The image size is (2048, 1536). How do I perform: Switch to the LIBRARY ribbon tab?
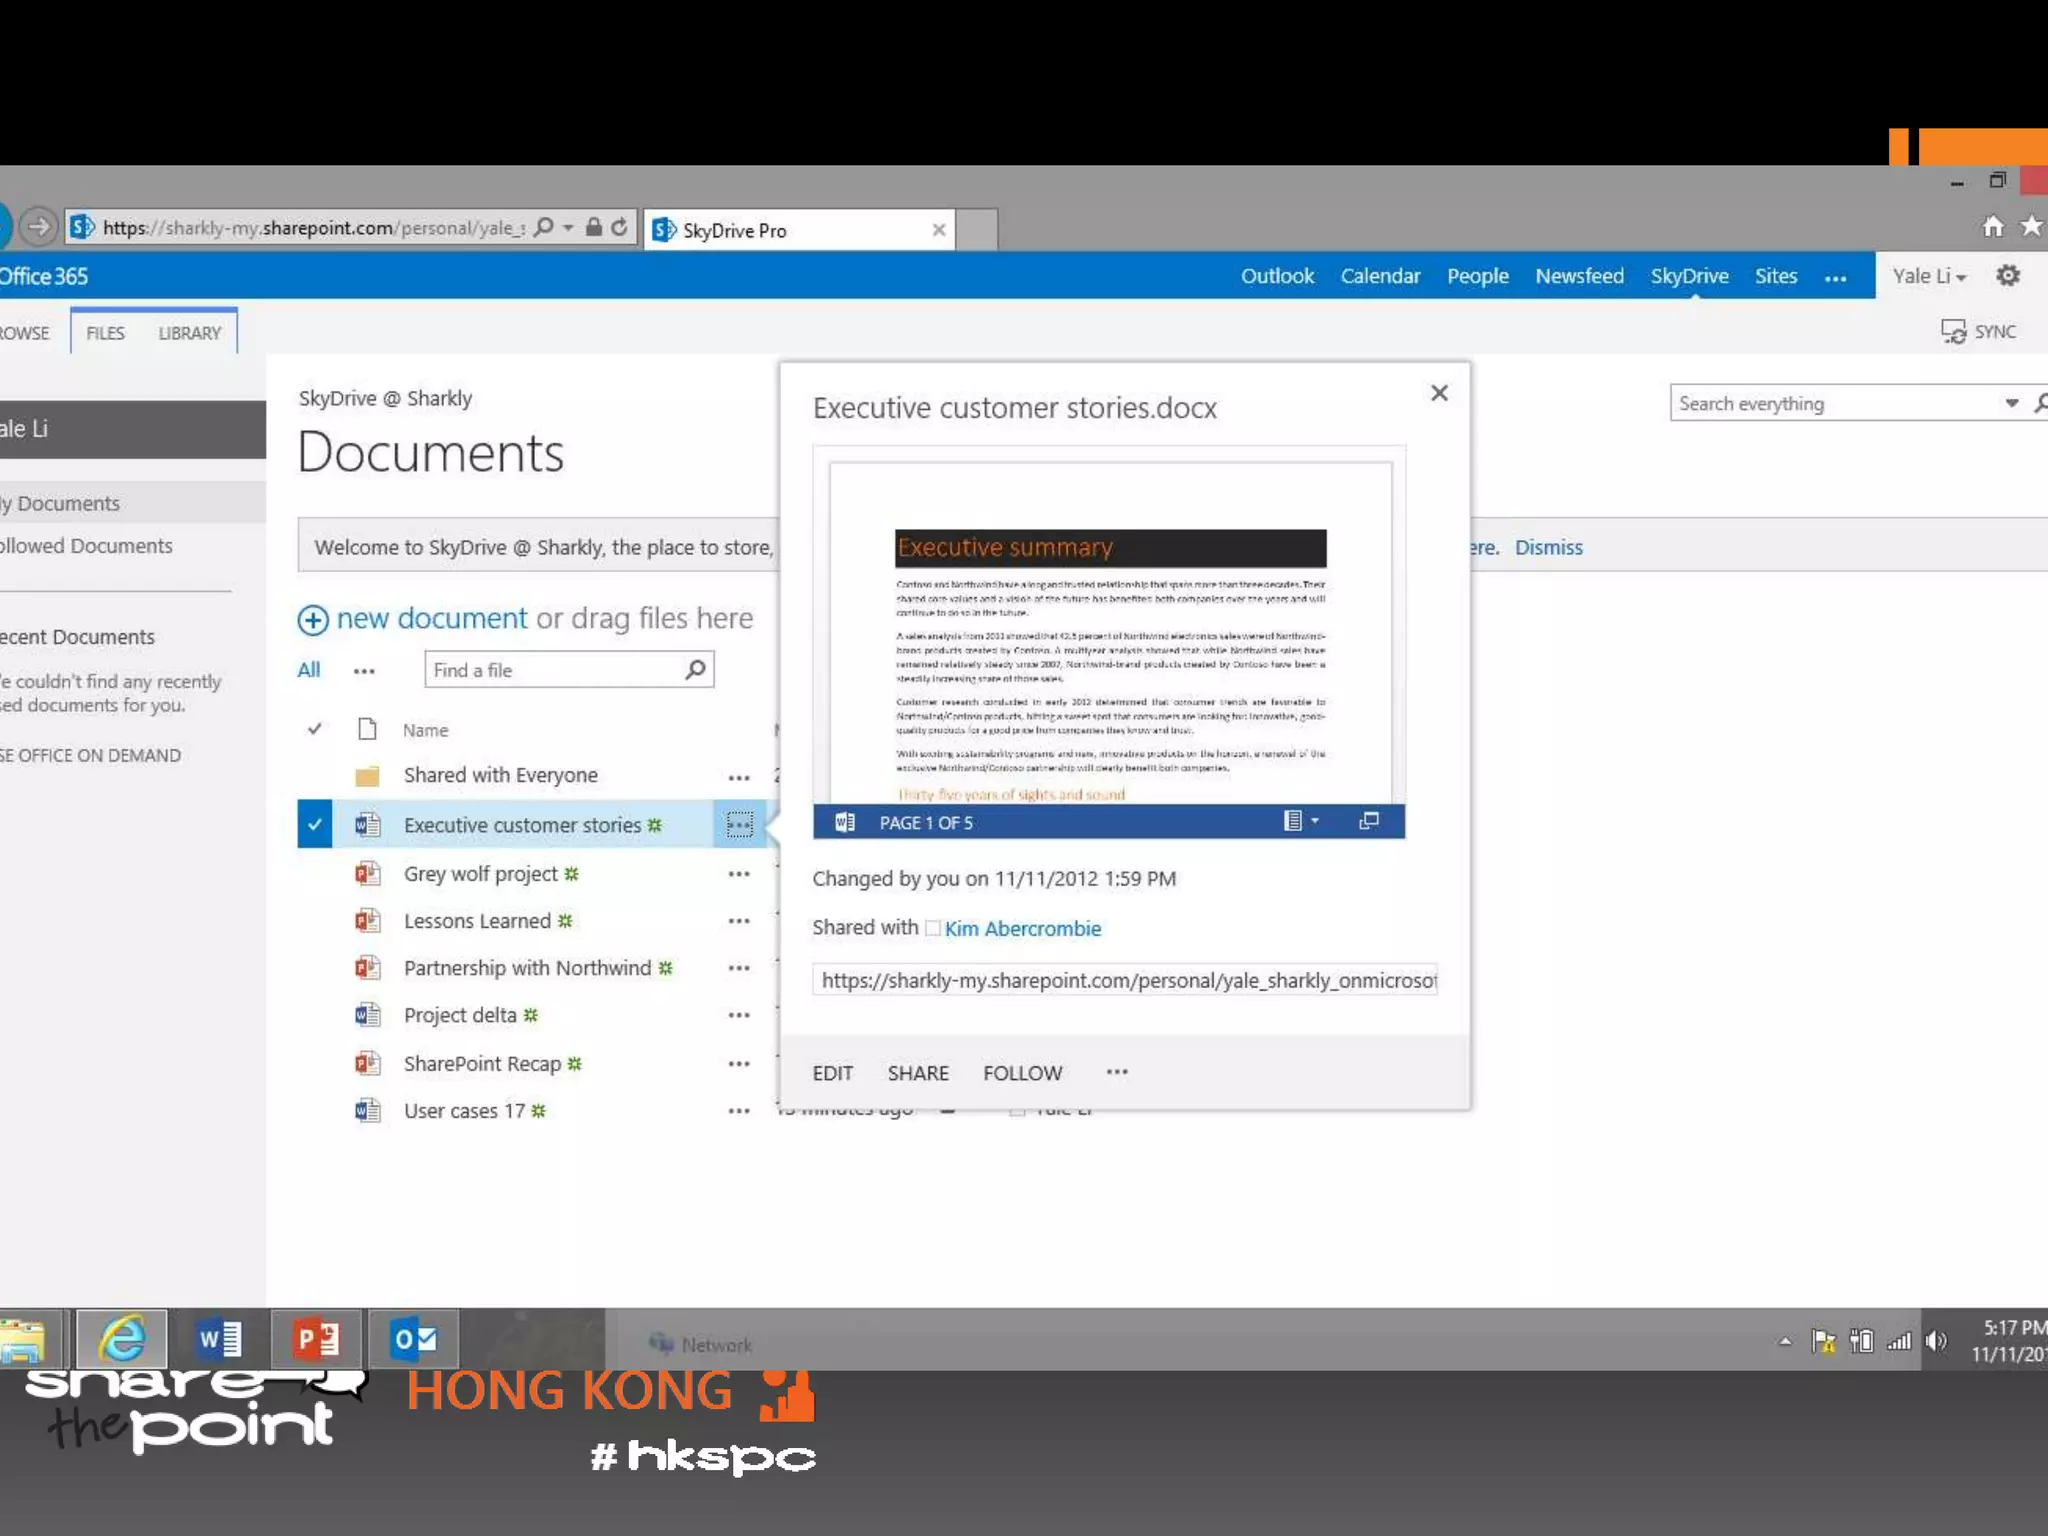pos(189,333)
